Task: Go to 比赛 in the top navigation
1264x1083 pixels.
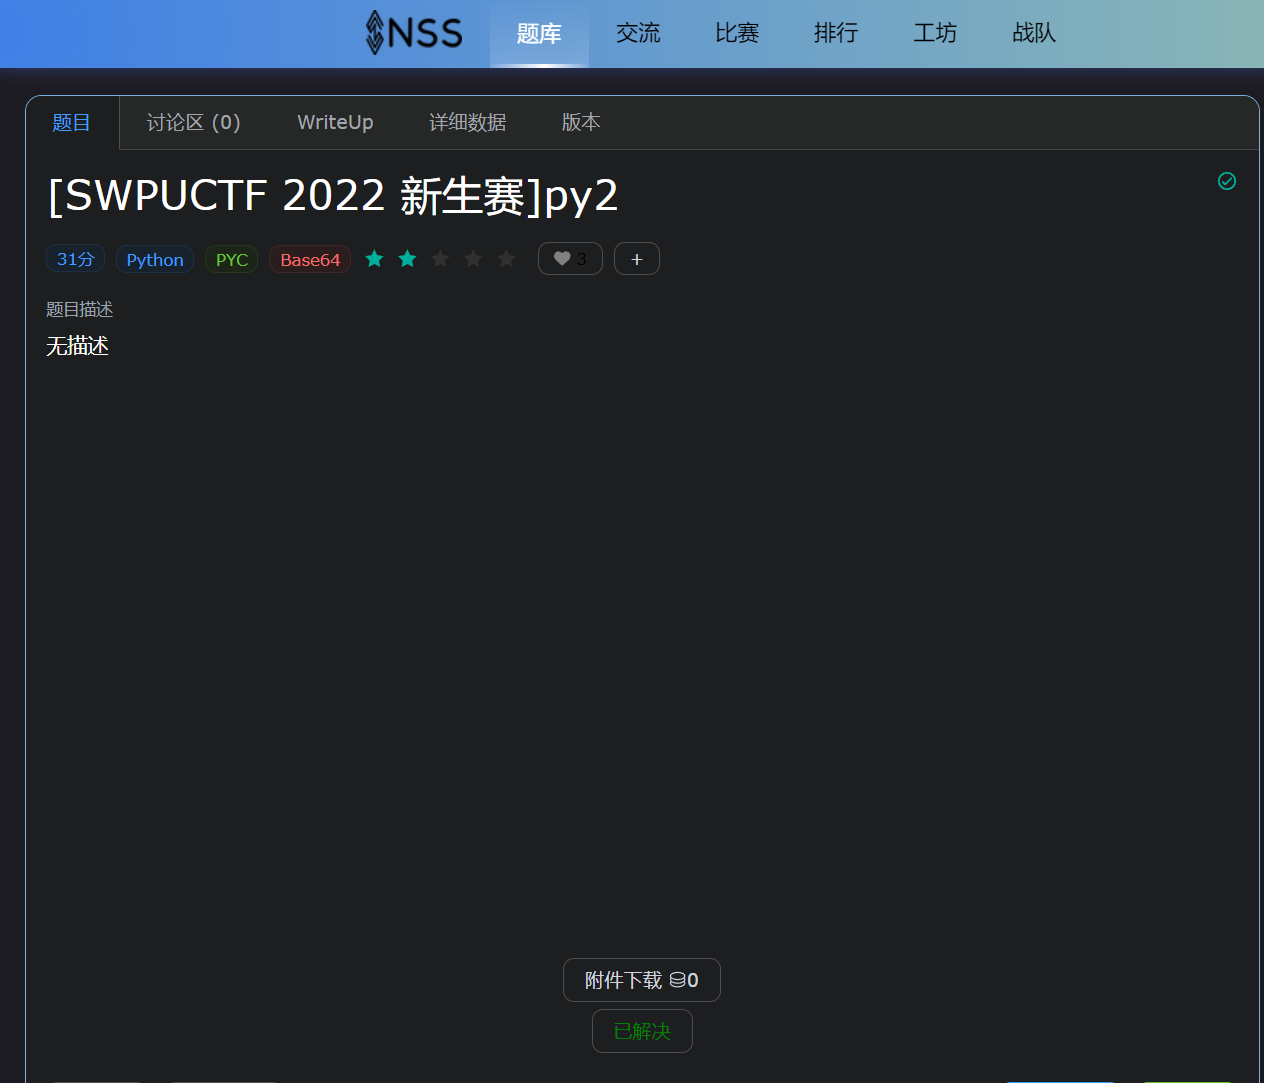Action: click(737, 33)
